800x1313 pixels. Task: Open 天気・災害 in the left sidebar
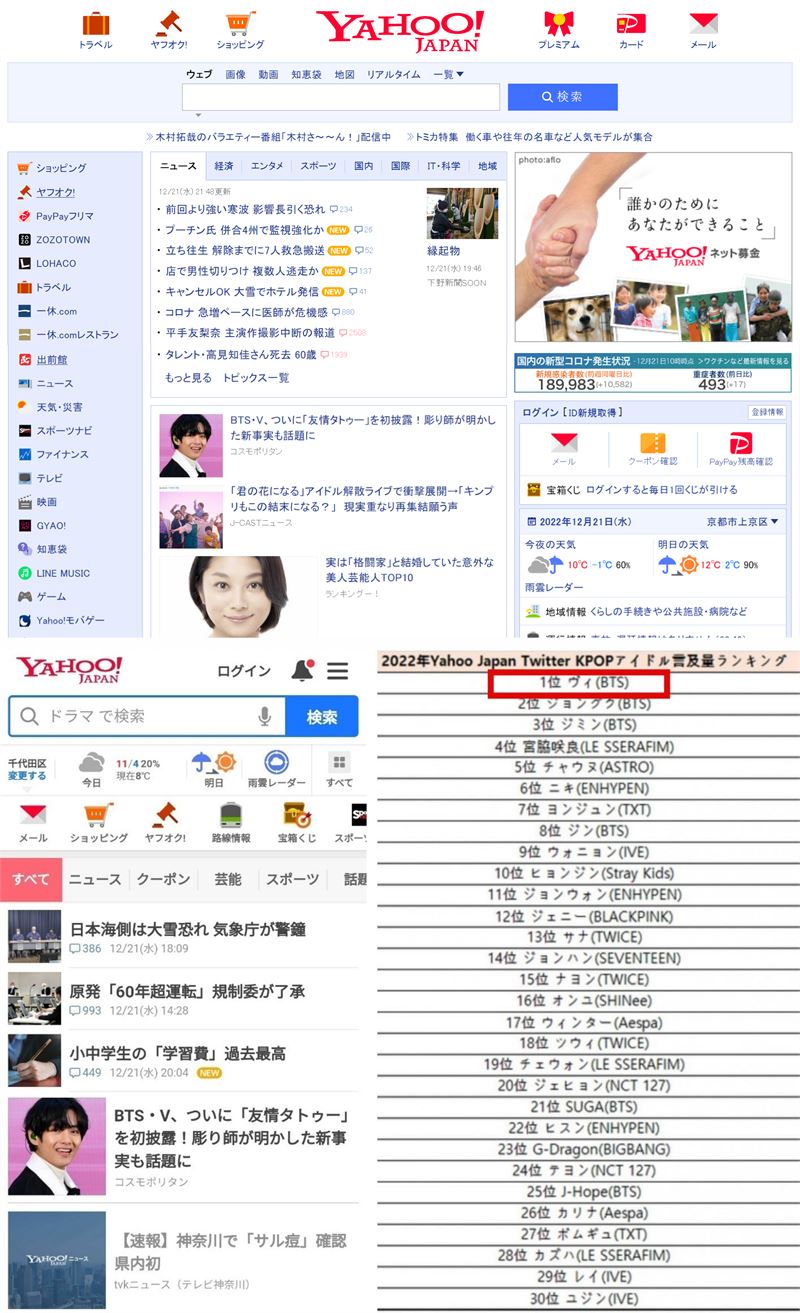coord(59,407)
